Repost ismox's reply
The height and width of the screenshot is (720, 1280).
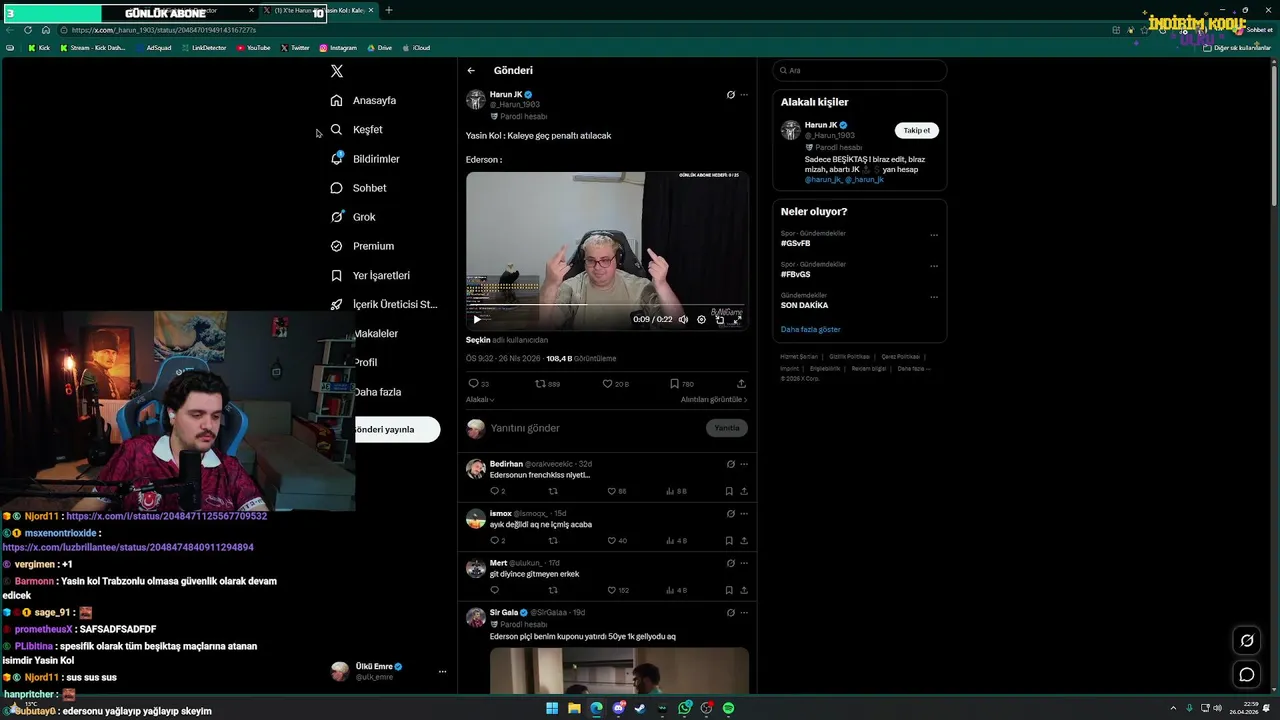(553, 541)
